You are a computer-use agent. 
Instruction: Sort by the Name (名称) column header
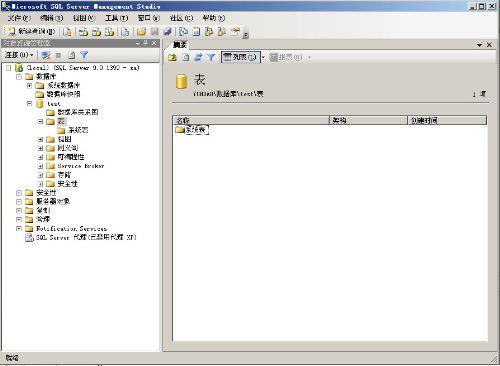pos(251,120)
